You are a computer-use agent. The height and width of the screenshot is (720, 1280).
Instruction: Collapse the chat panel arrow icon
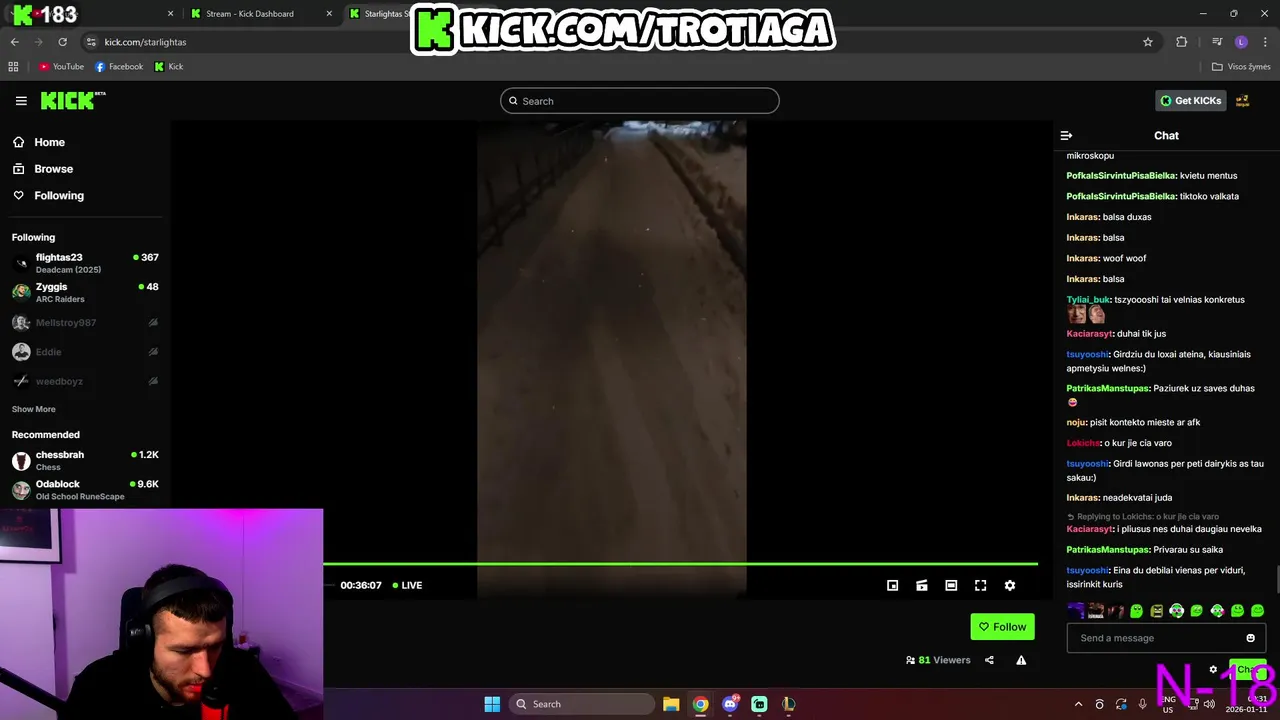(1066, 135)
